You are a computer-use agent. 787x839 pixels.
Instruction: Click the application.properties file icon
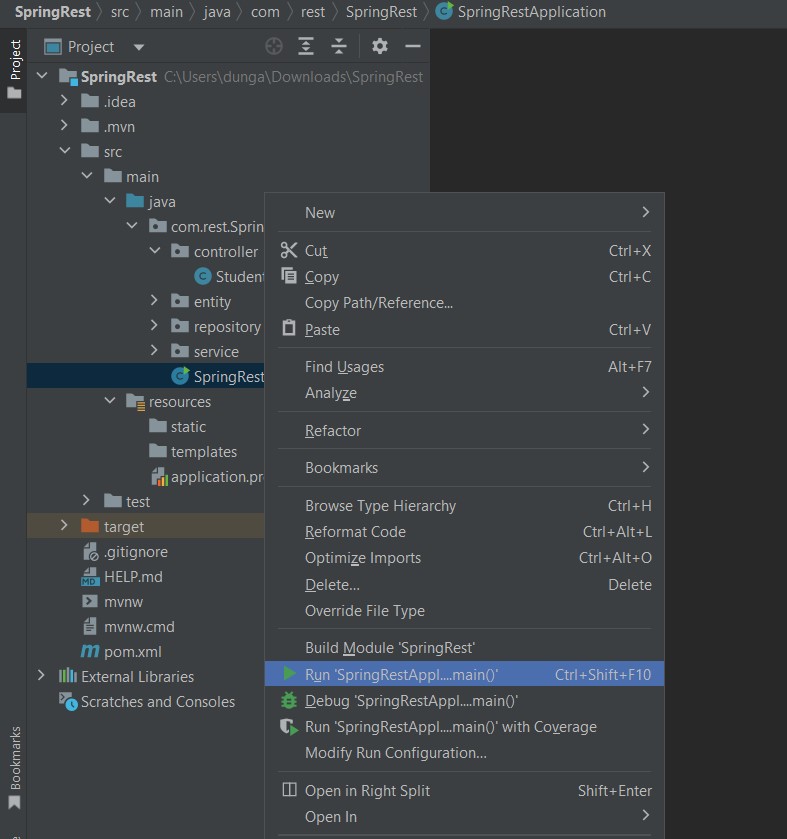[x=159, y=476]
